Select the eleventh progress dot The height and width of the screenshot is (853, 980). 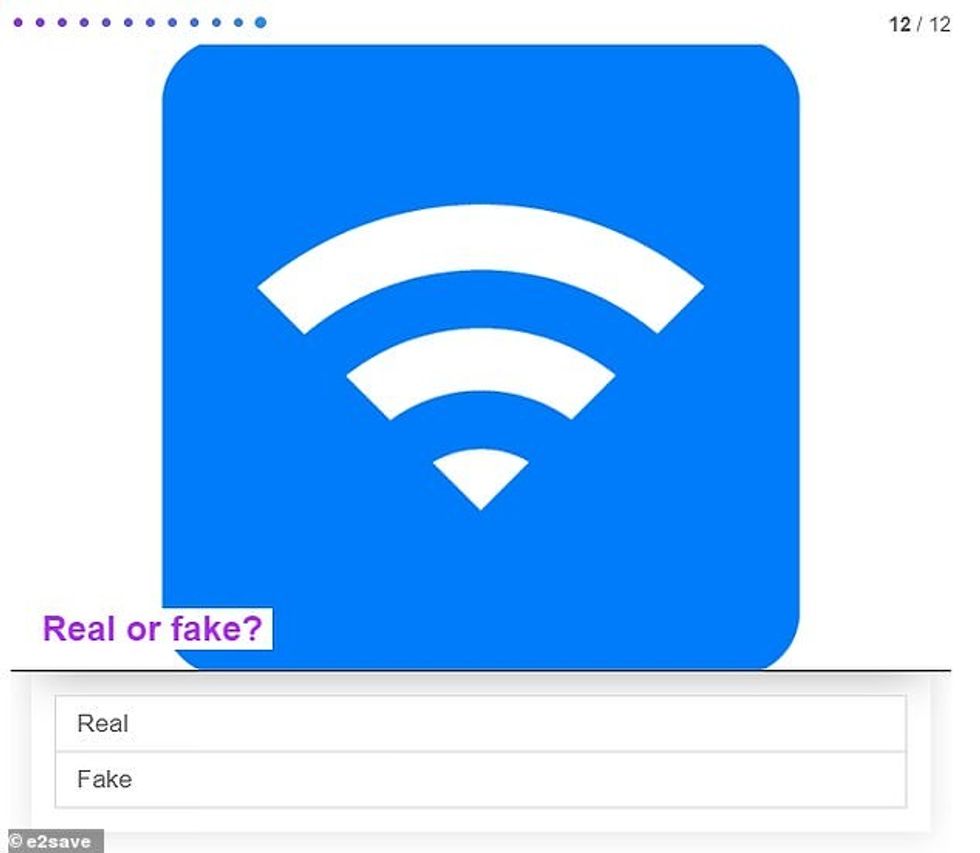pyautogui.click(x=238, y=22)
